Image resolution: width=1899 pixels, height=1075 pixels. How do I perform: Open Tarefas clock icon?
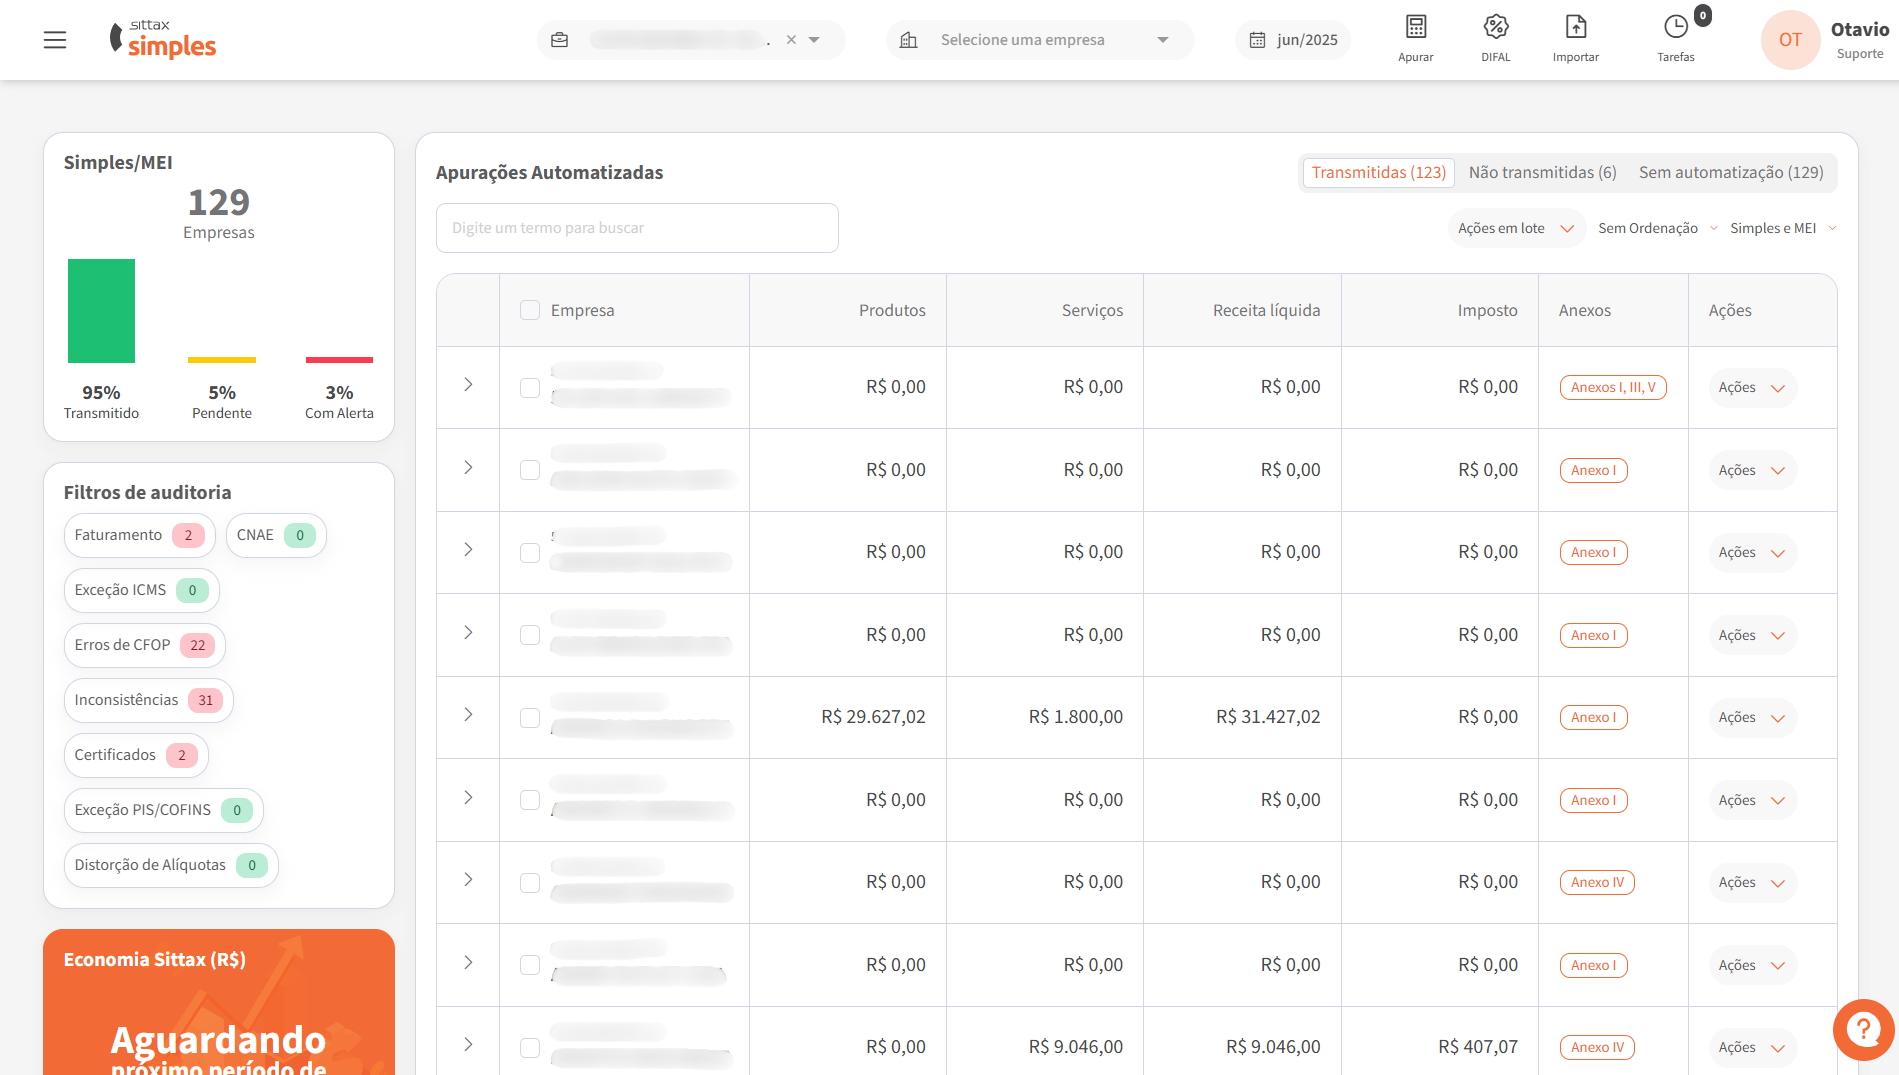tap(1675, 27)
